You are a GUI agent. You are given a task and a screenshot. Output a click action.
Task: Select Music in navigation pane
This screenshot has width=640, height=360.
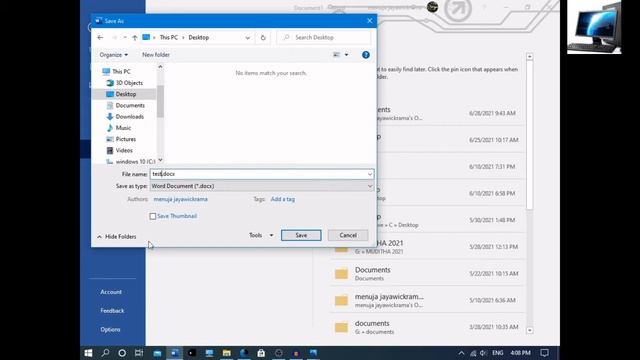tap(123, 128)
